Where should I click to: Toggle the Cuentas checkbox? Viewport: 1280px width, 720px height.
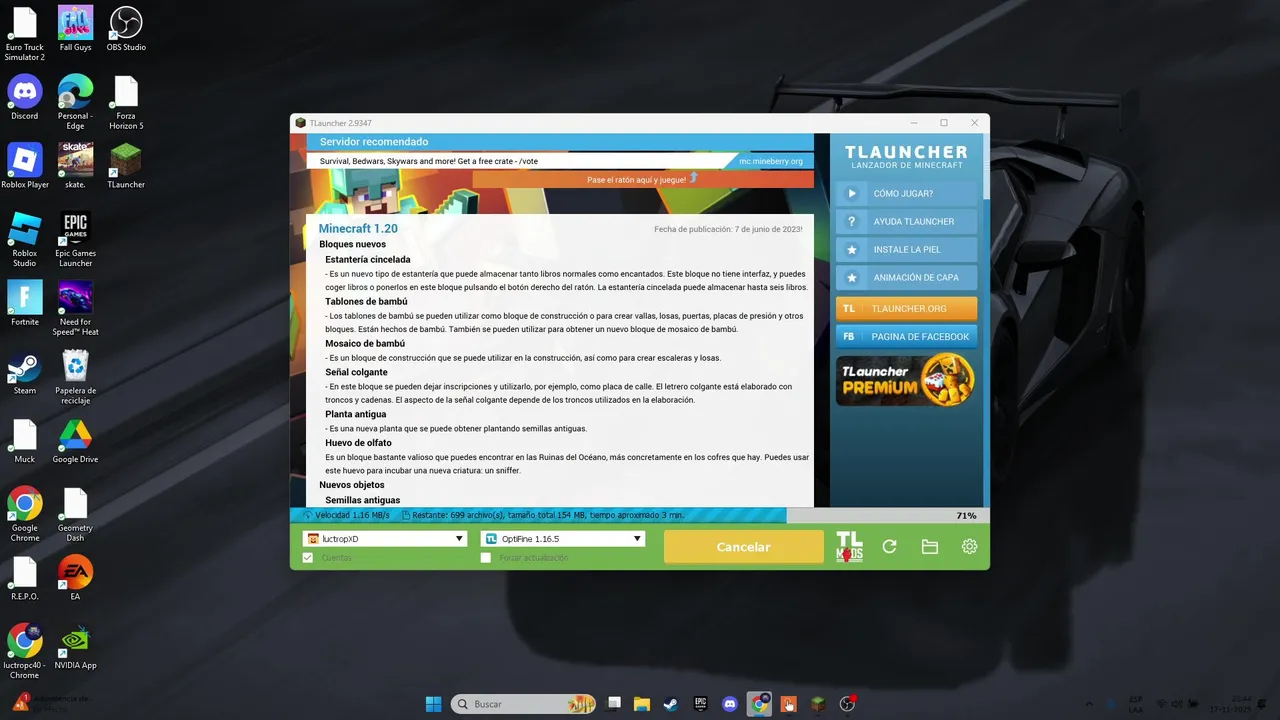(x=308, y=557)
